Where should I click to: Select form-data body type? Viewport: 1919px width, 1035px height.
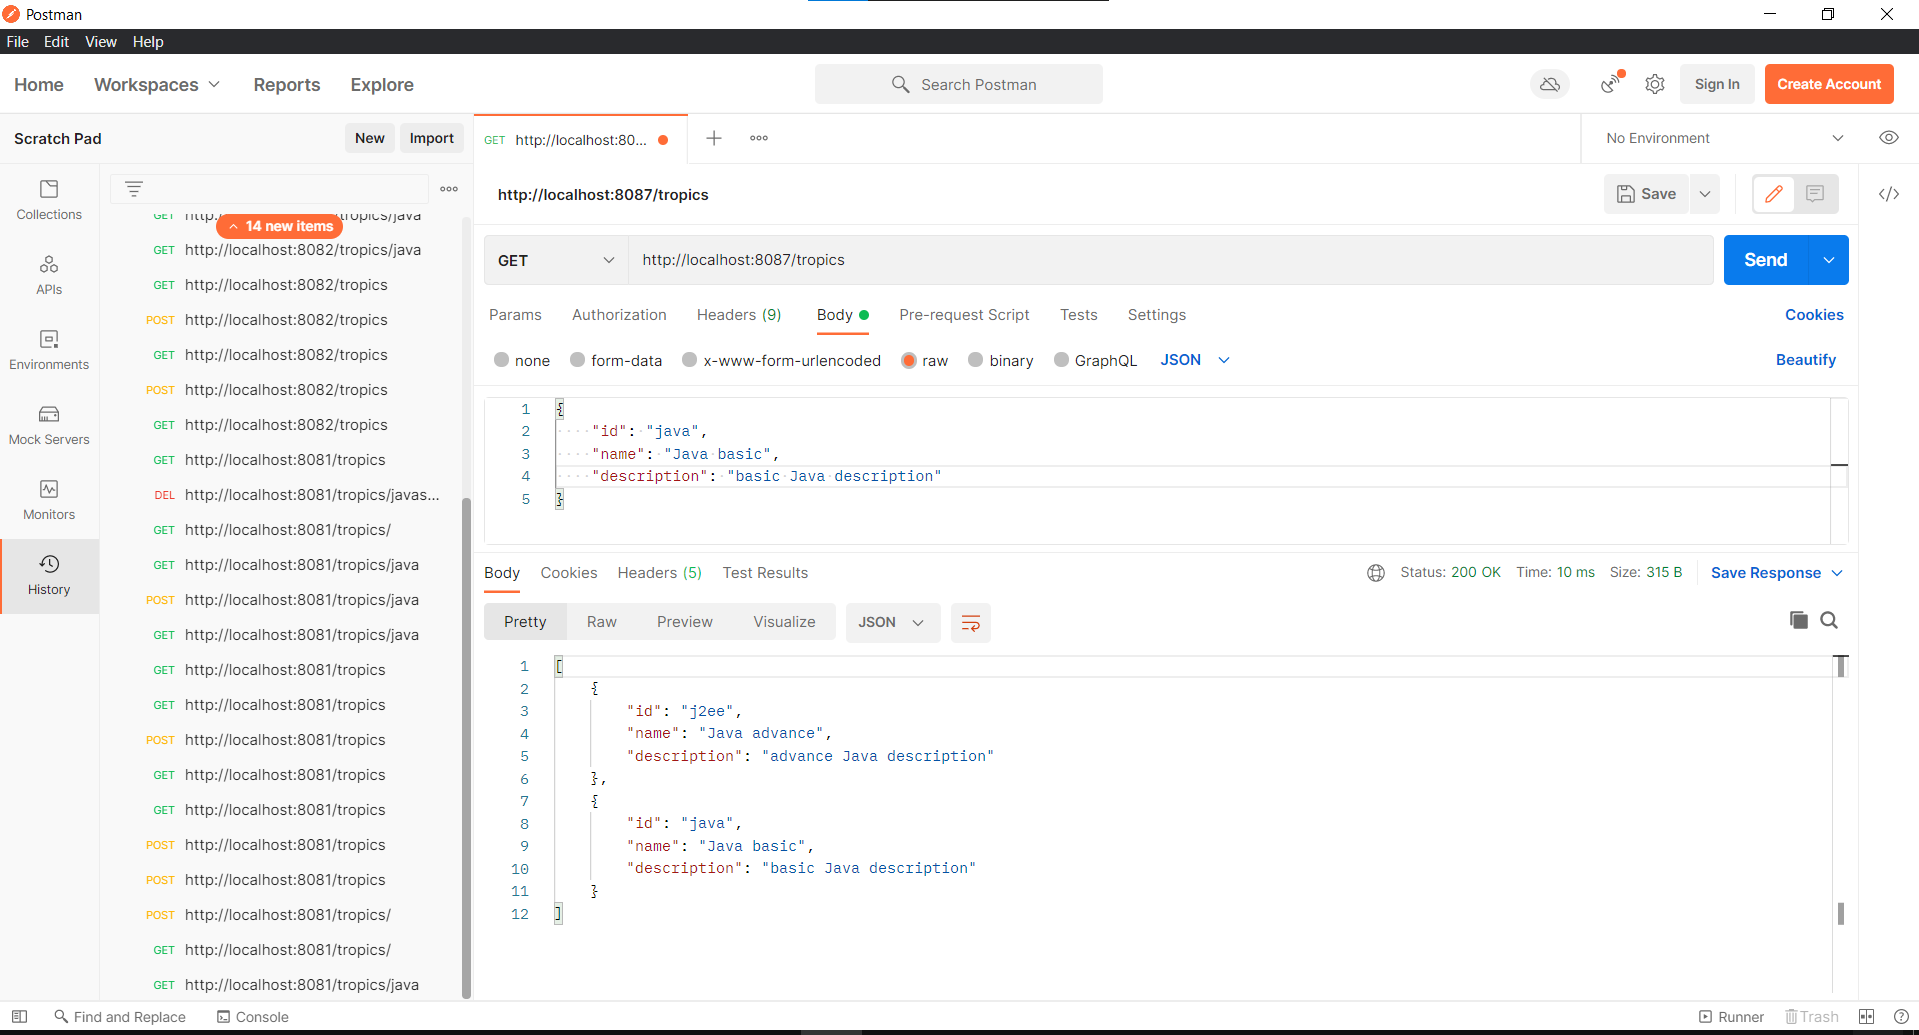[x=578, y=360]
